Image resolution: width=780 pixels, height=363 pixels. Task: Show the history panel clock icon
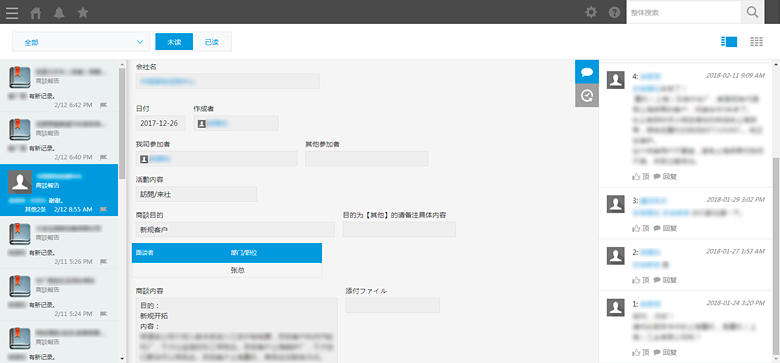[x=587, y=95]
